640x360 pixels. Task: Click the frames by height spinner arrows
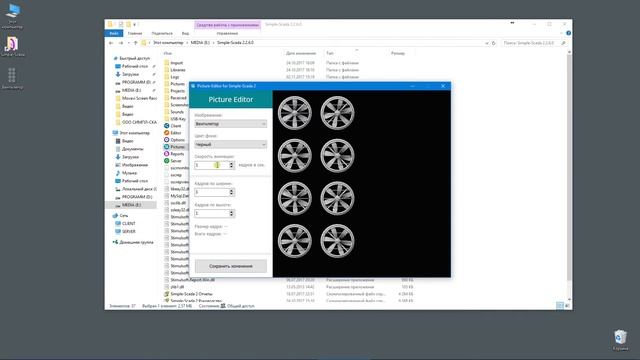(x=231, y=213)
